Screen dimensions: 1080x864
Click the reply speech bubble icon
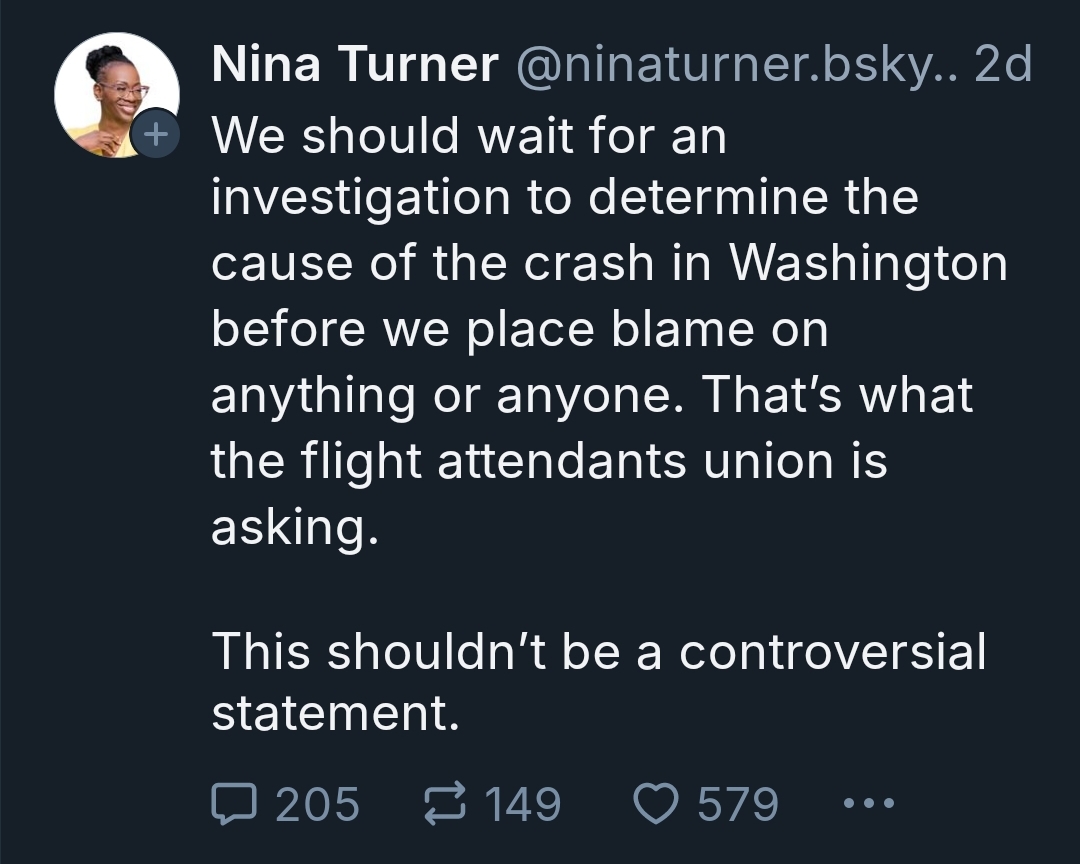coord(233,803)
